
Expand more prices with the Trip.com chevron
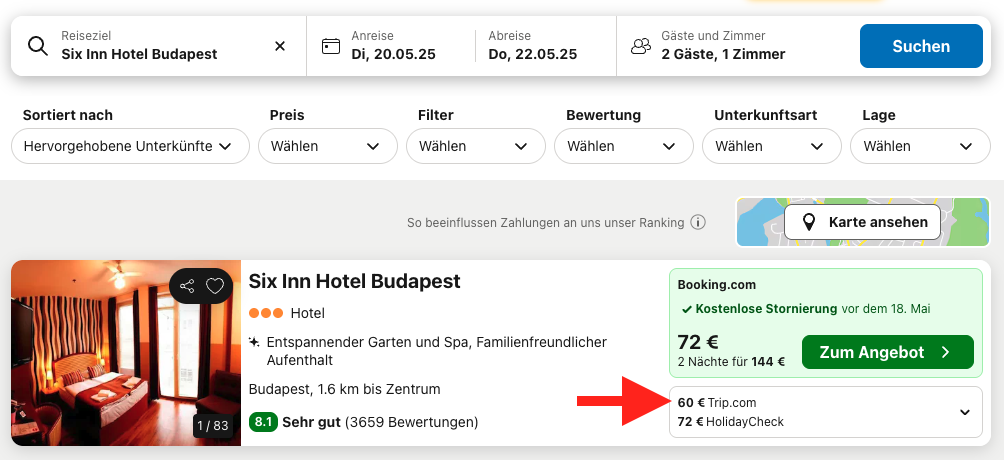coord(965,412)
